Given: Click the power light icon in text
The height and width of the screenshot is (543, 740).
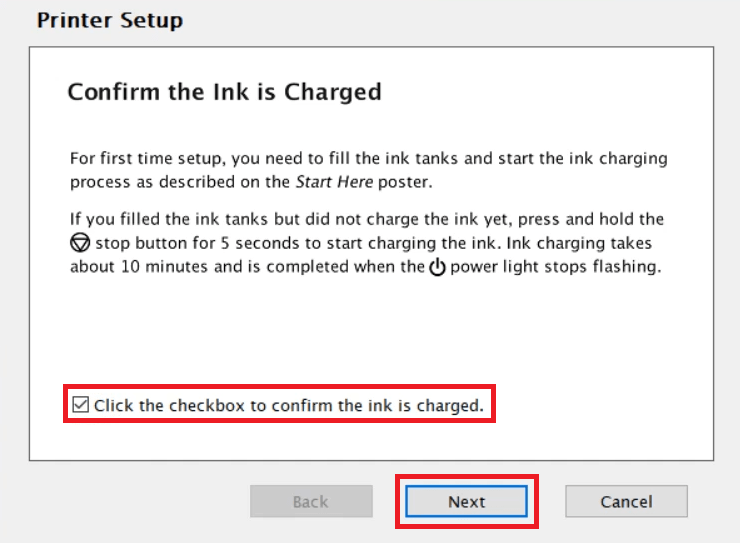Looking at the screenshot, I should point(437,267).
